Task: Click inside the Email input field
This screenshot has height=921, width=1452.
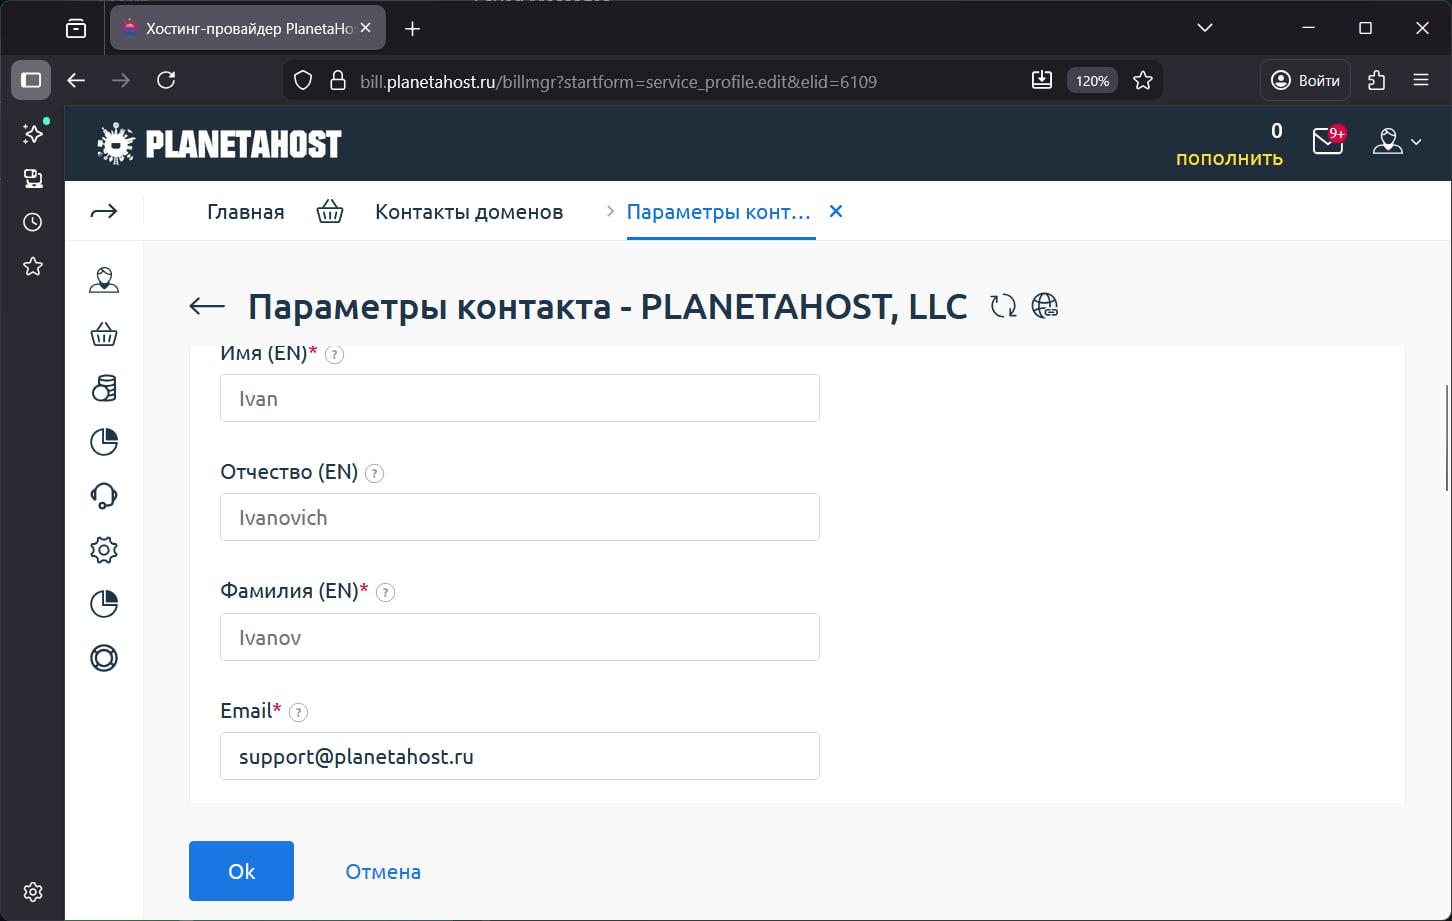Action: (x=519, y=756)
